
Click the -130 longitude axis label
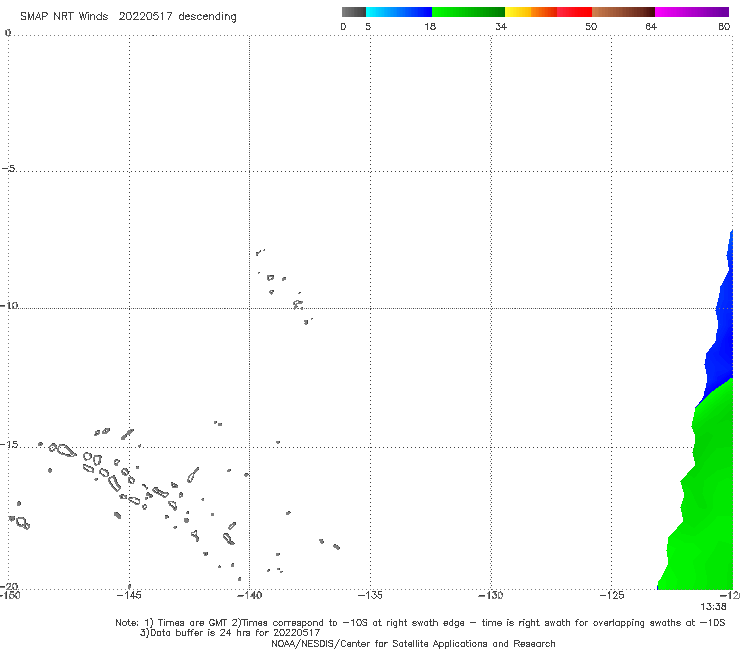click(491, 595)
